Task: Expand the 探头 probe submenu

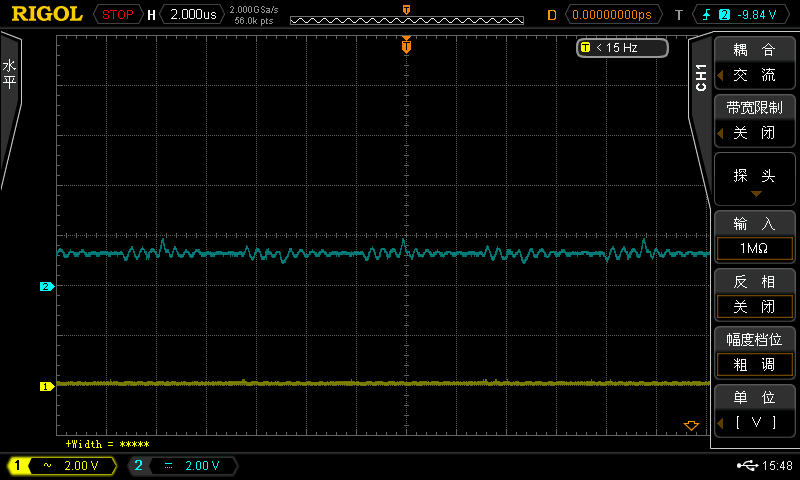Action: [x=754, y=179]
